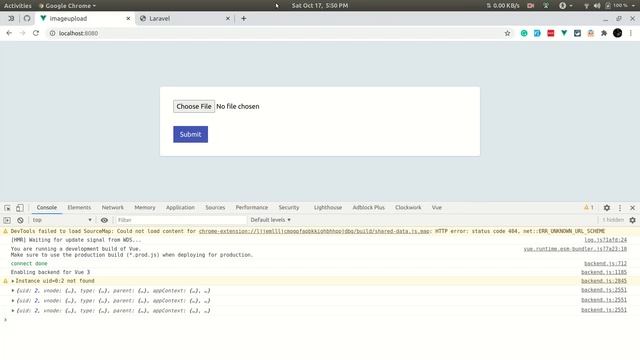Image resolution: width=640 pixels, height=360 pixels.
Task: Expand the 'Instance uid=0:2 not found' warning
Action: coord(13,281)
